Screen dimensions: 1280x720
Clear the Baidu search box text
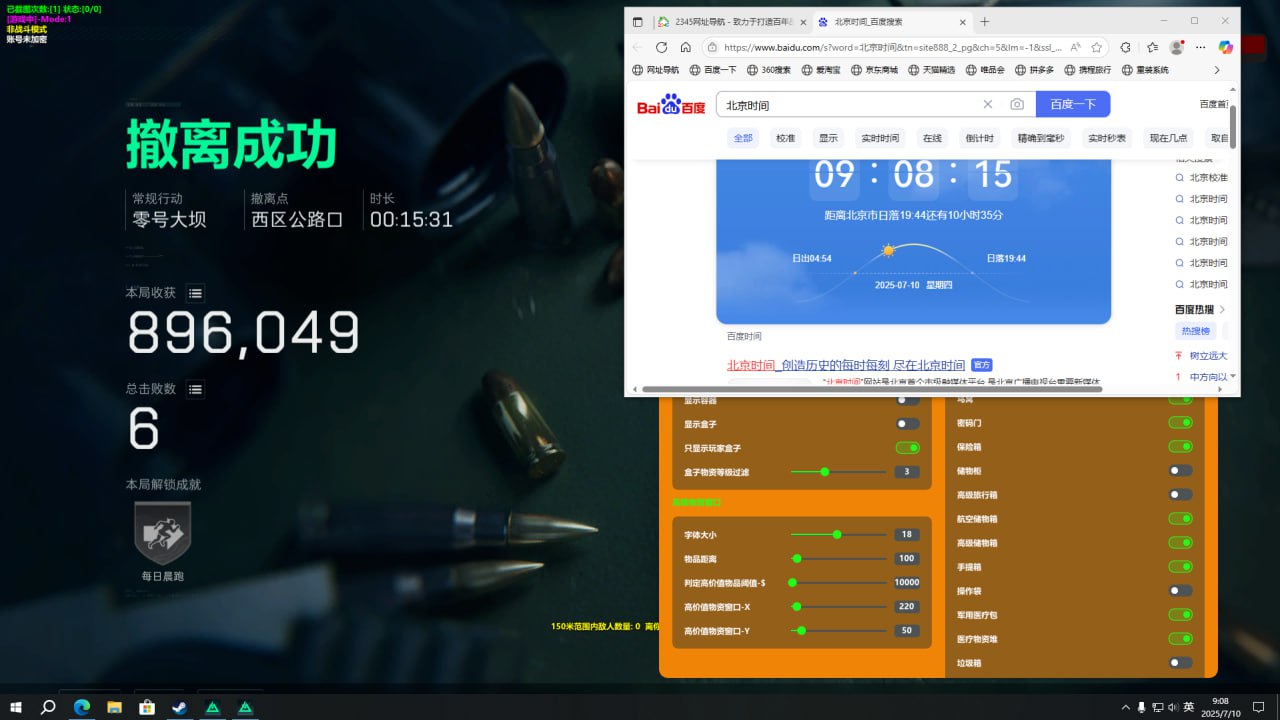tap(988, 105)
